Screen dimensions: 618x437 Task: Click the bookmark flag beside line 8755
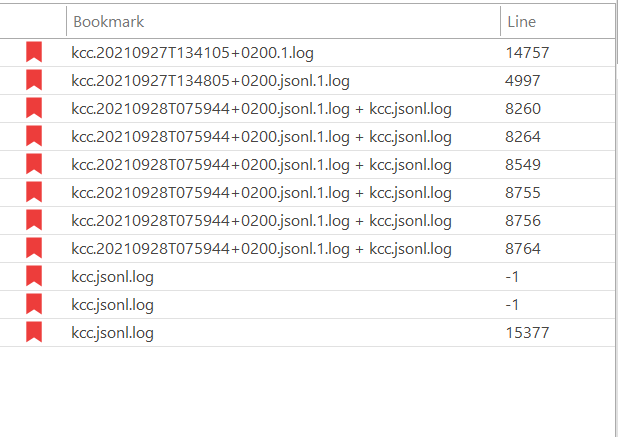tap(34, 192)
